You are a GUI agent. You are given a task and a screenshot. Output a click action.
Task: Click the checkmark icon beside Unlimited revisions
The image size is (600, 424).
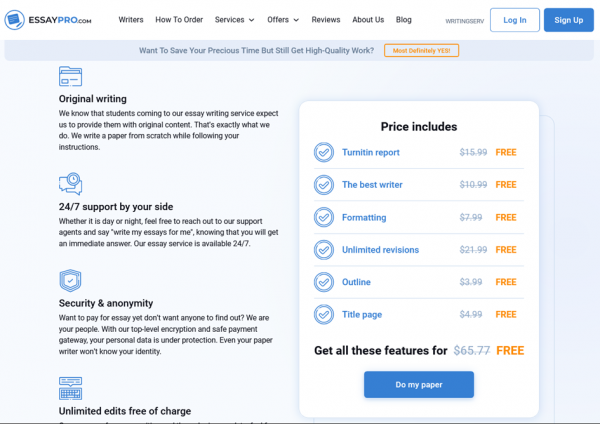(x=324, y=249)
